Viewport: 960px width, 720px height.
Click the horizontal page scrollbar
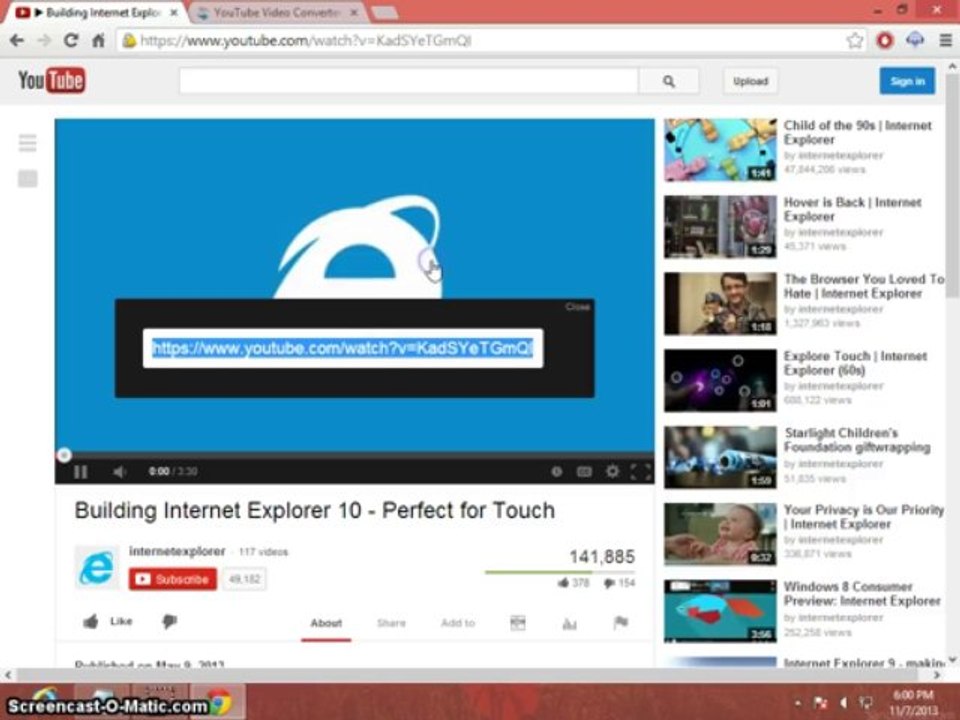[465, 675]
